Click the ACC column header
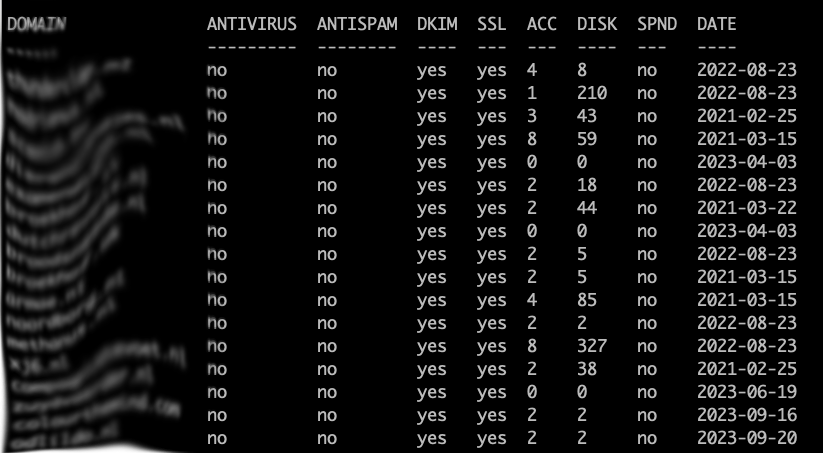The height and width of the screenshot is (453, 823). click(542, 24)
